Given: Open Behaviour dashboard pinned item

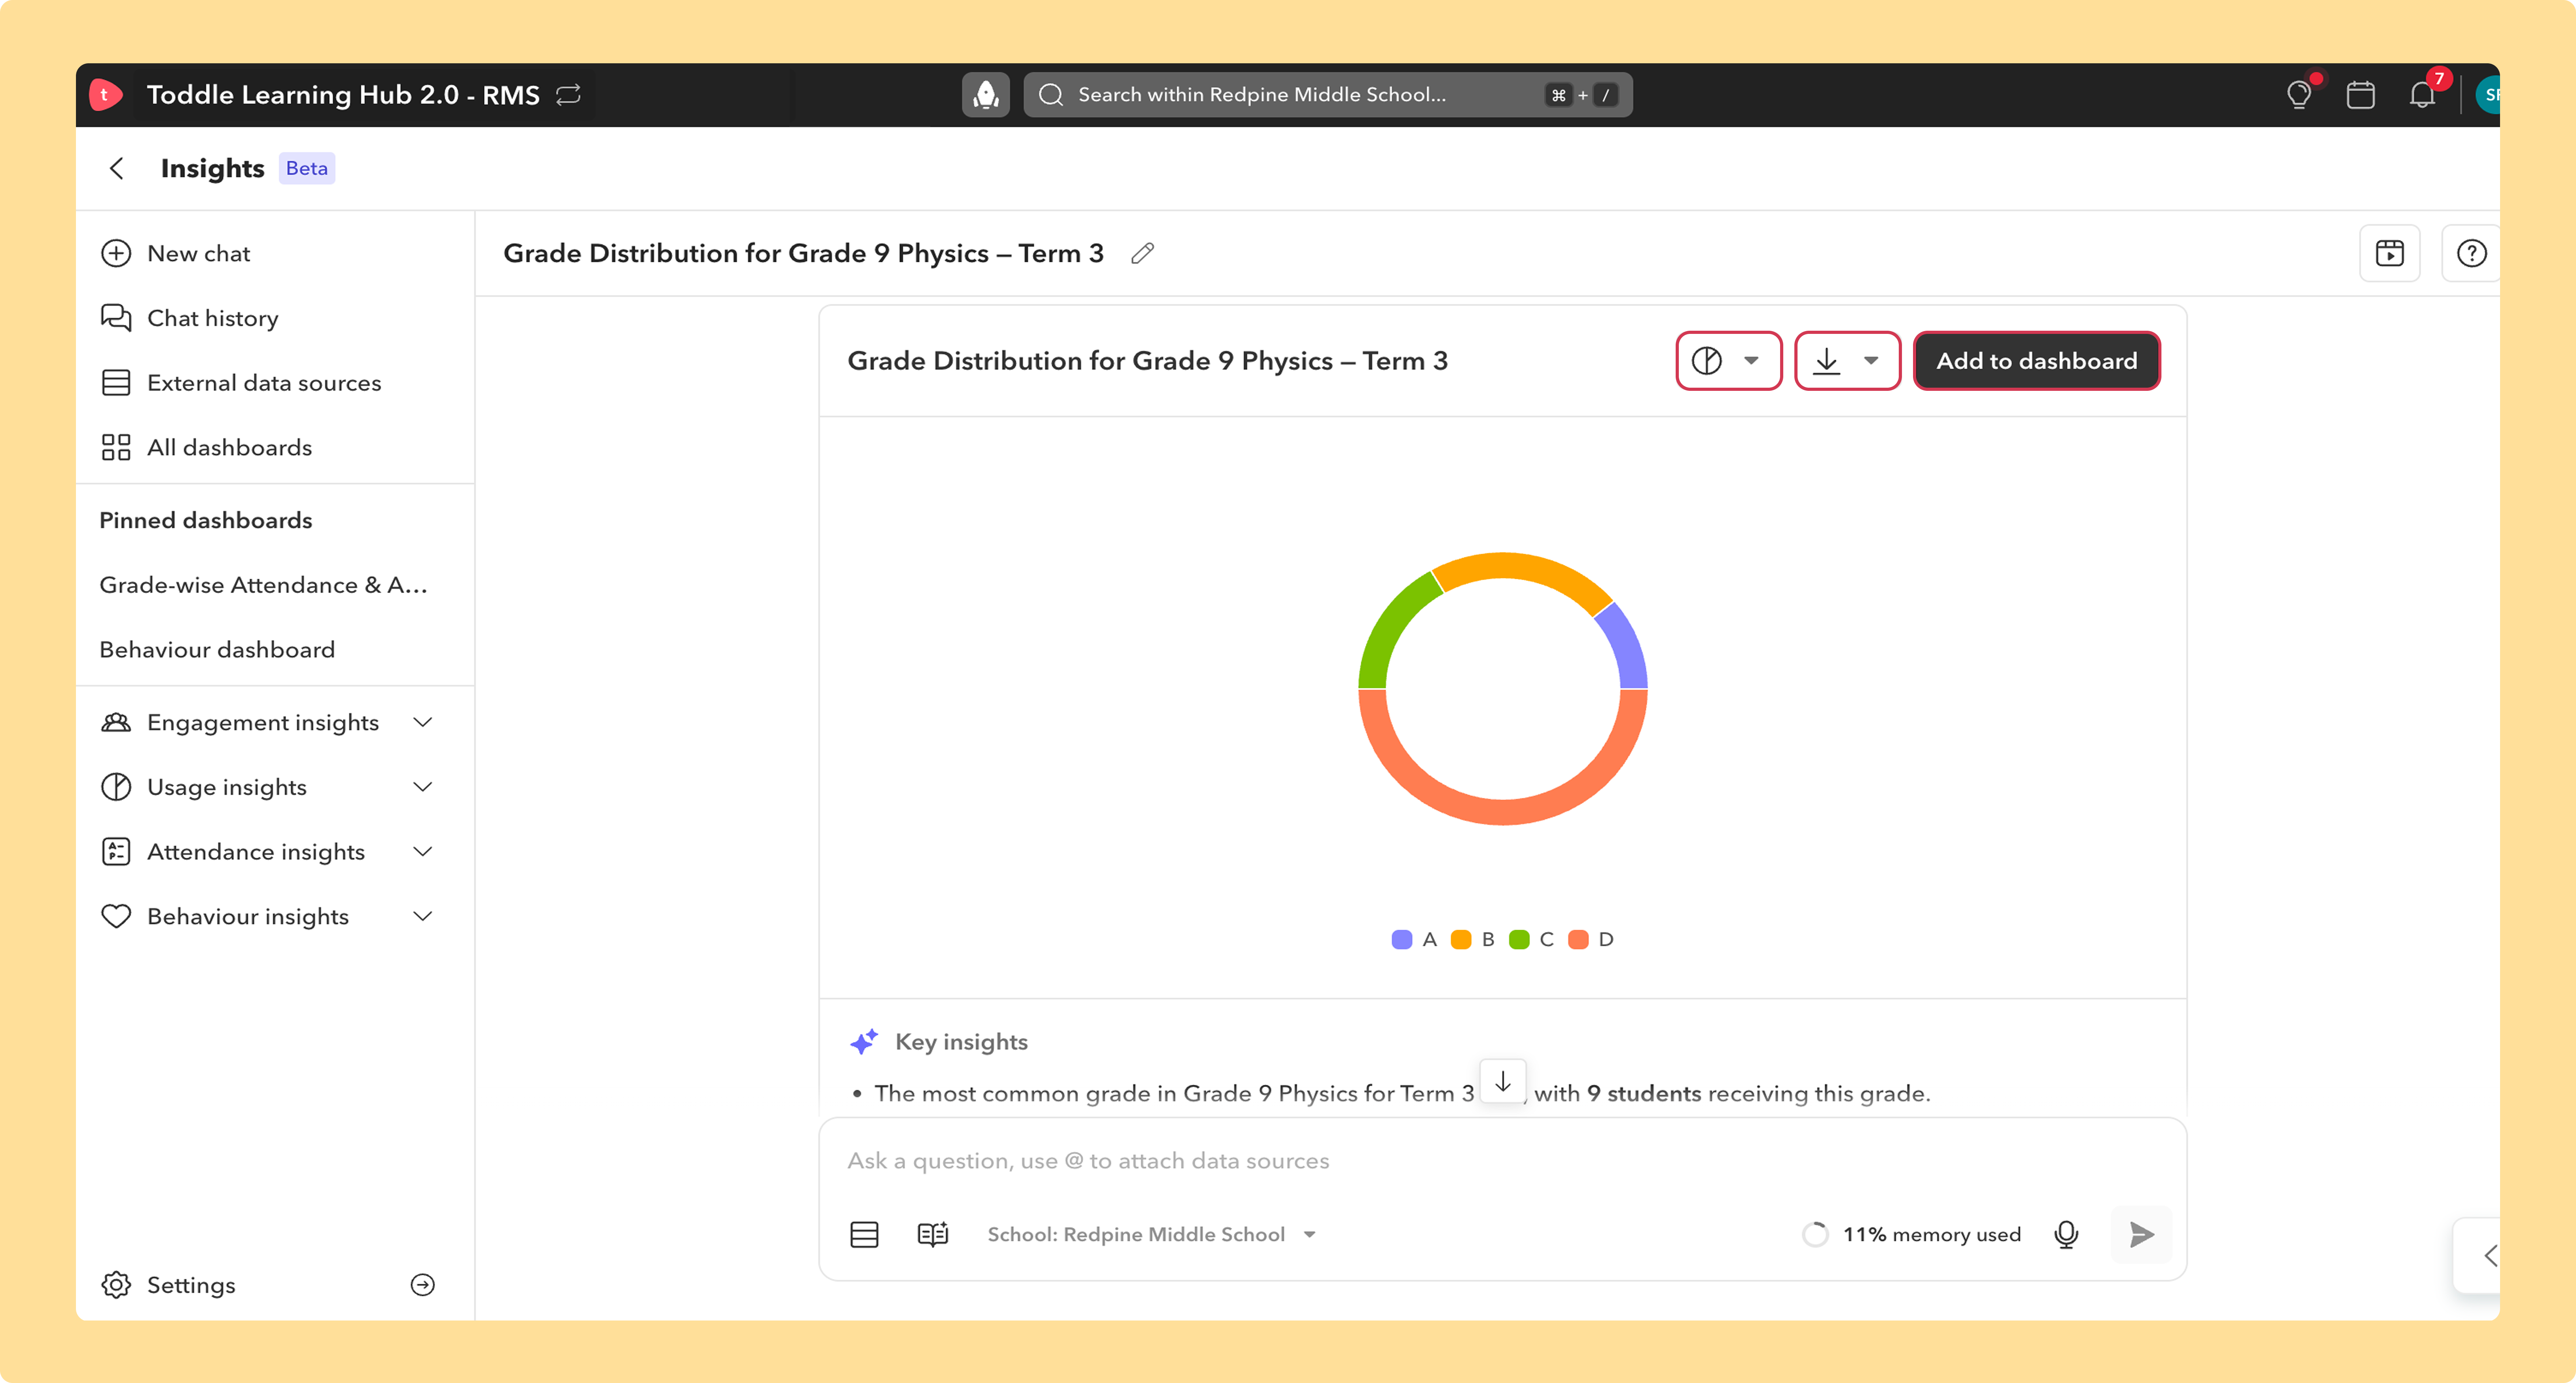Looking at the screenshot, I should pyautogui.click(x=217, y=650).
